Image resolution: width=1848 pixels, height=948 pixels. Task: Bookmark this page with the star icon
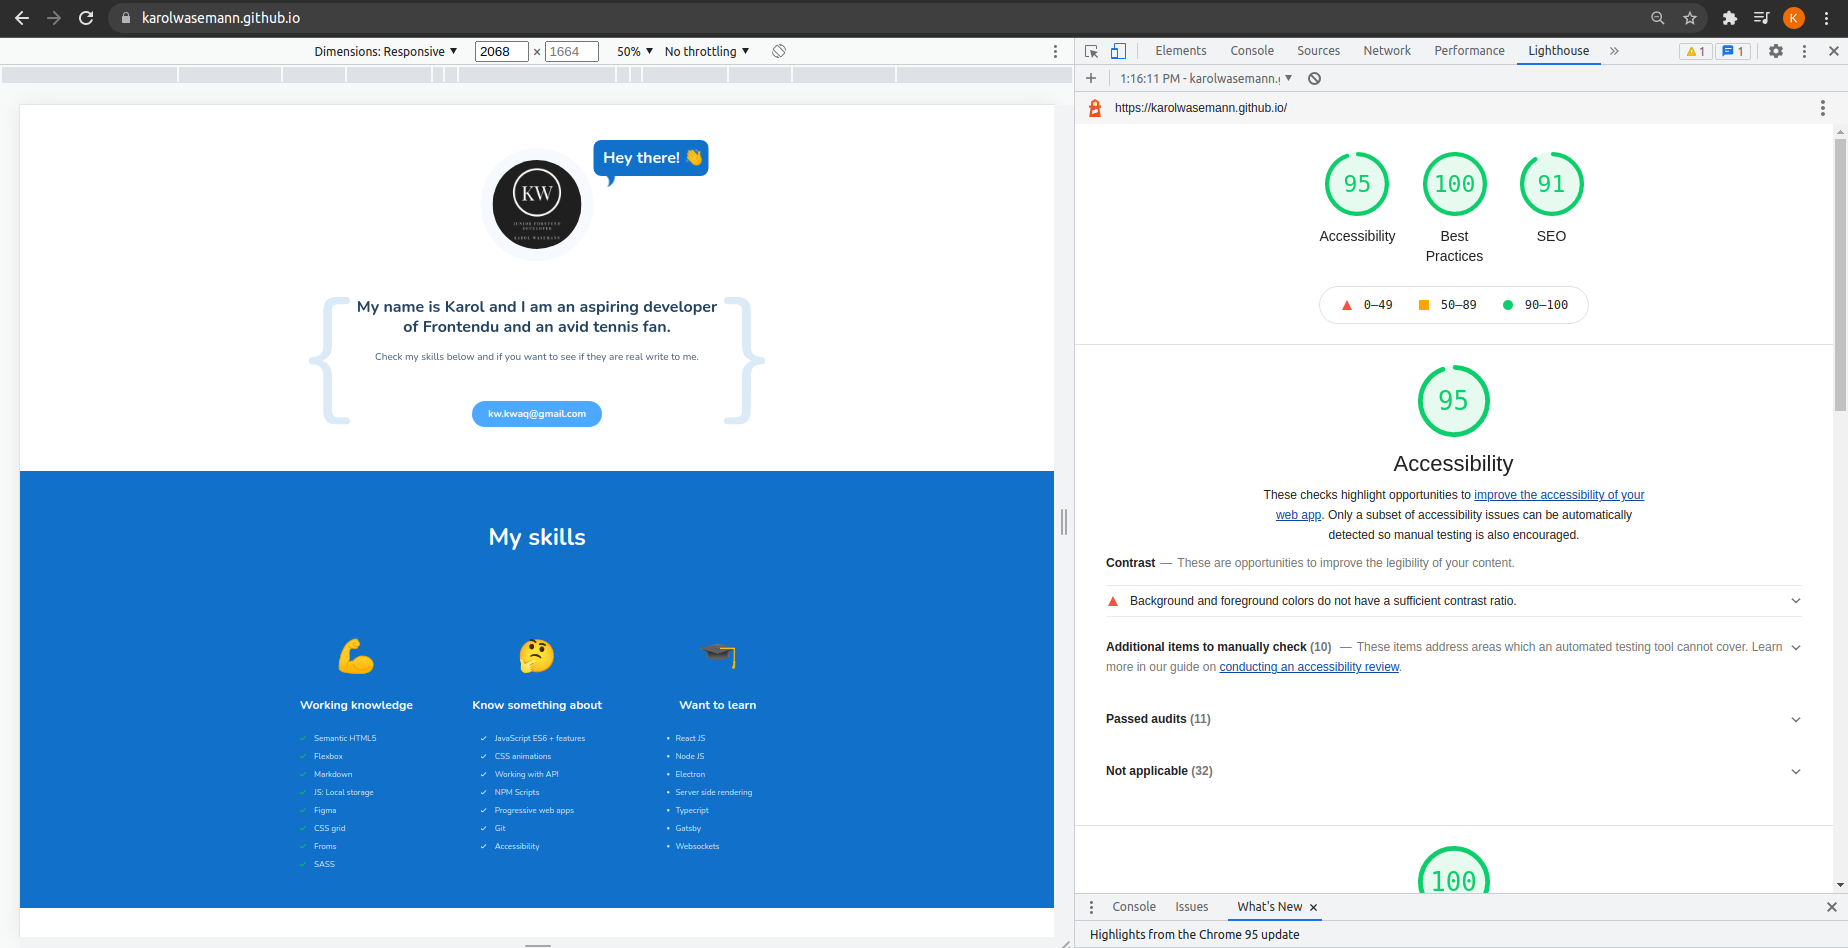pos(1690,18)
